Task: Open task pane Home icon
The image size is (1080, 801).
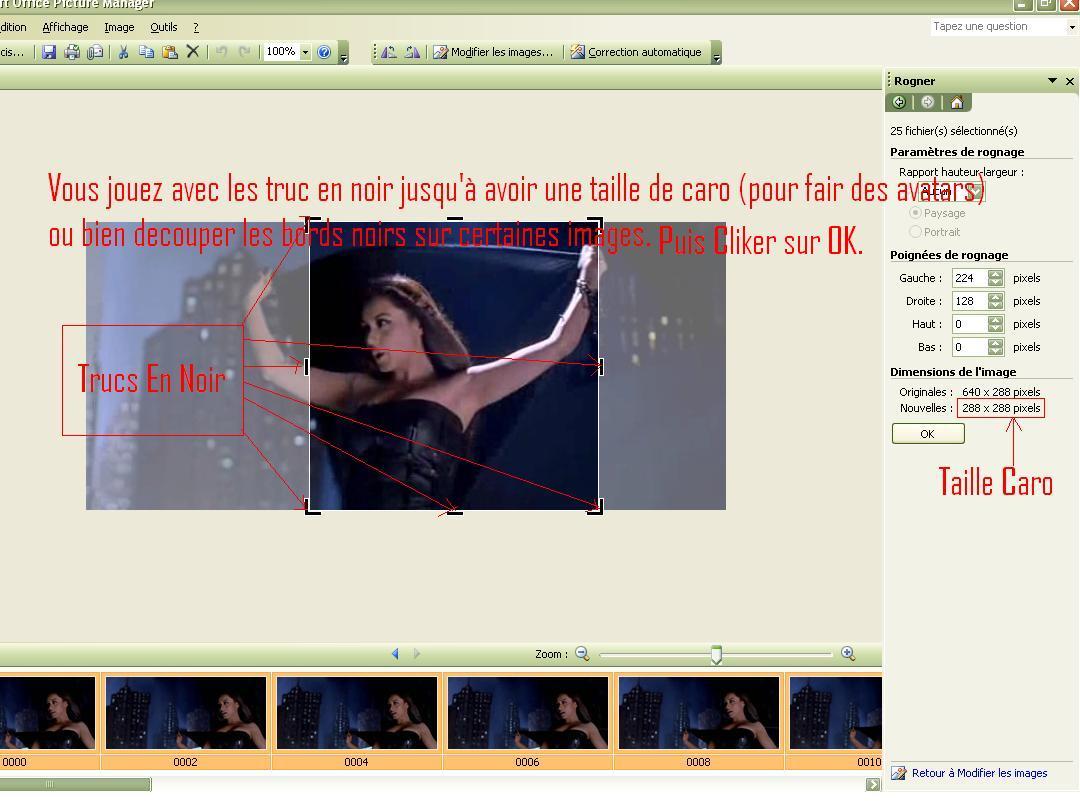Action: click(x=957, y=103)
